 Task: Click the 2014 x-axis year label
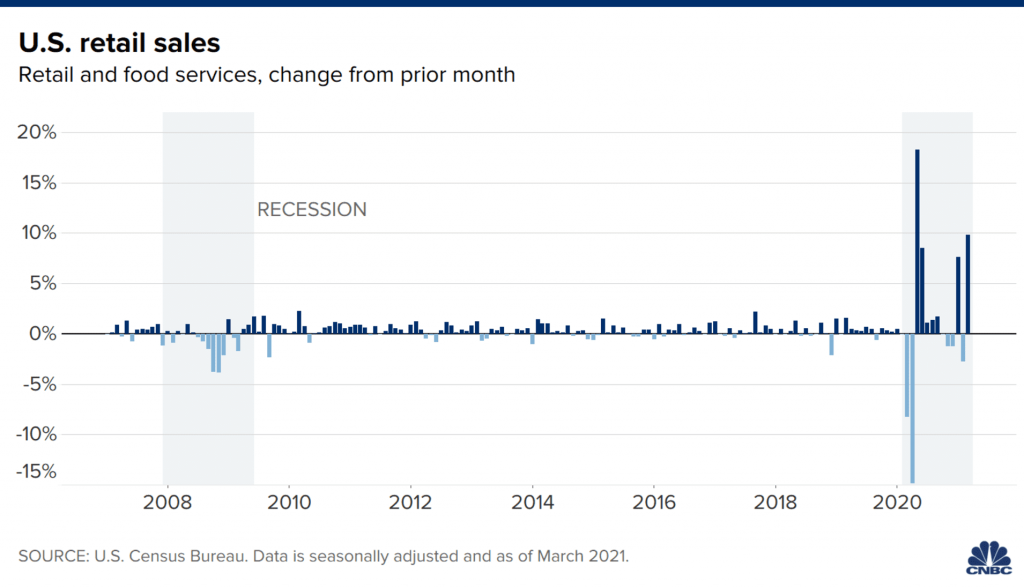pos(533,502)
